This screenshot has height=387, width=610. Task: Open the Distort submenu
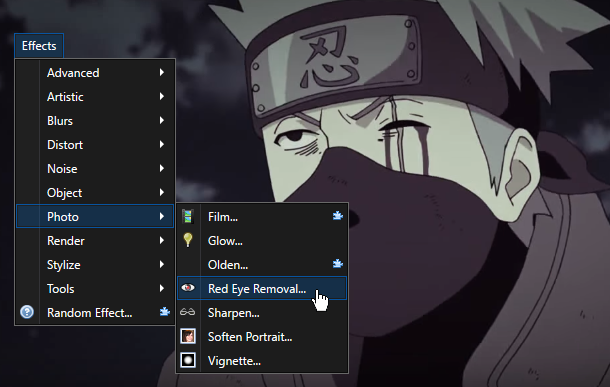(95, 145)
